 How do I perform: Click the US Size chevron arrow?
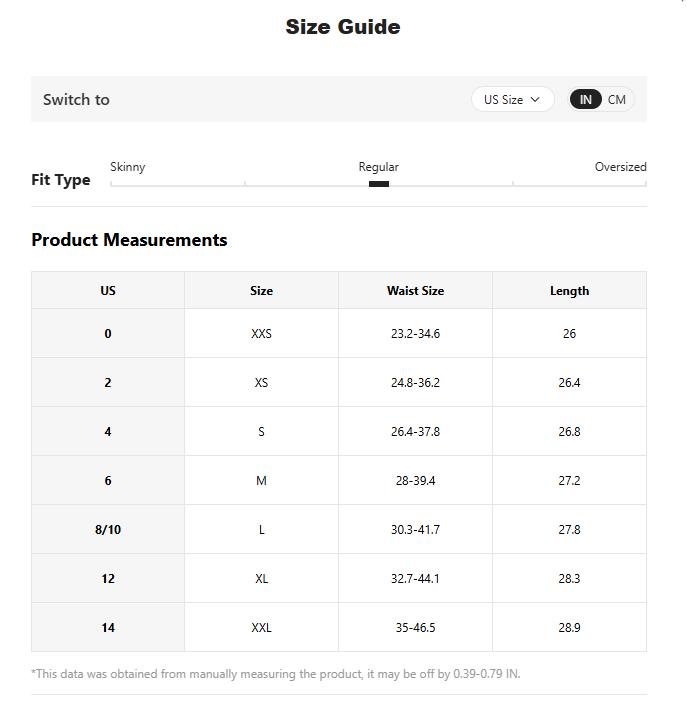click(535, 100)
